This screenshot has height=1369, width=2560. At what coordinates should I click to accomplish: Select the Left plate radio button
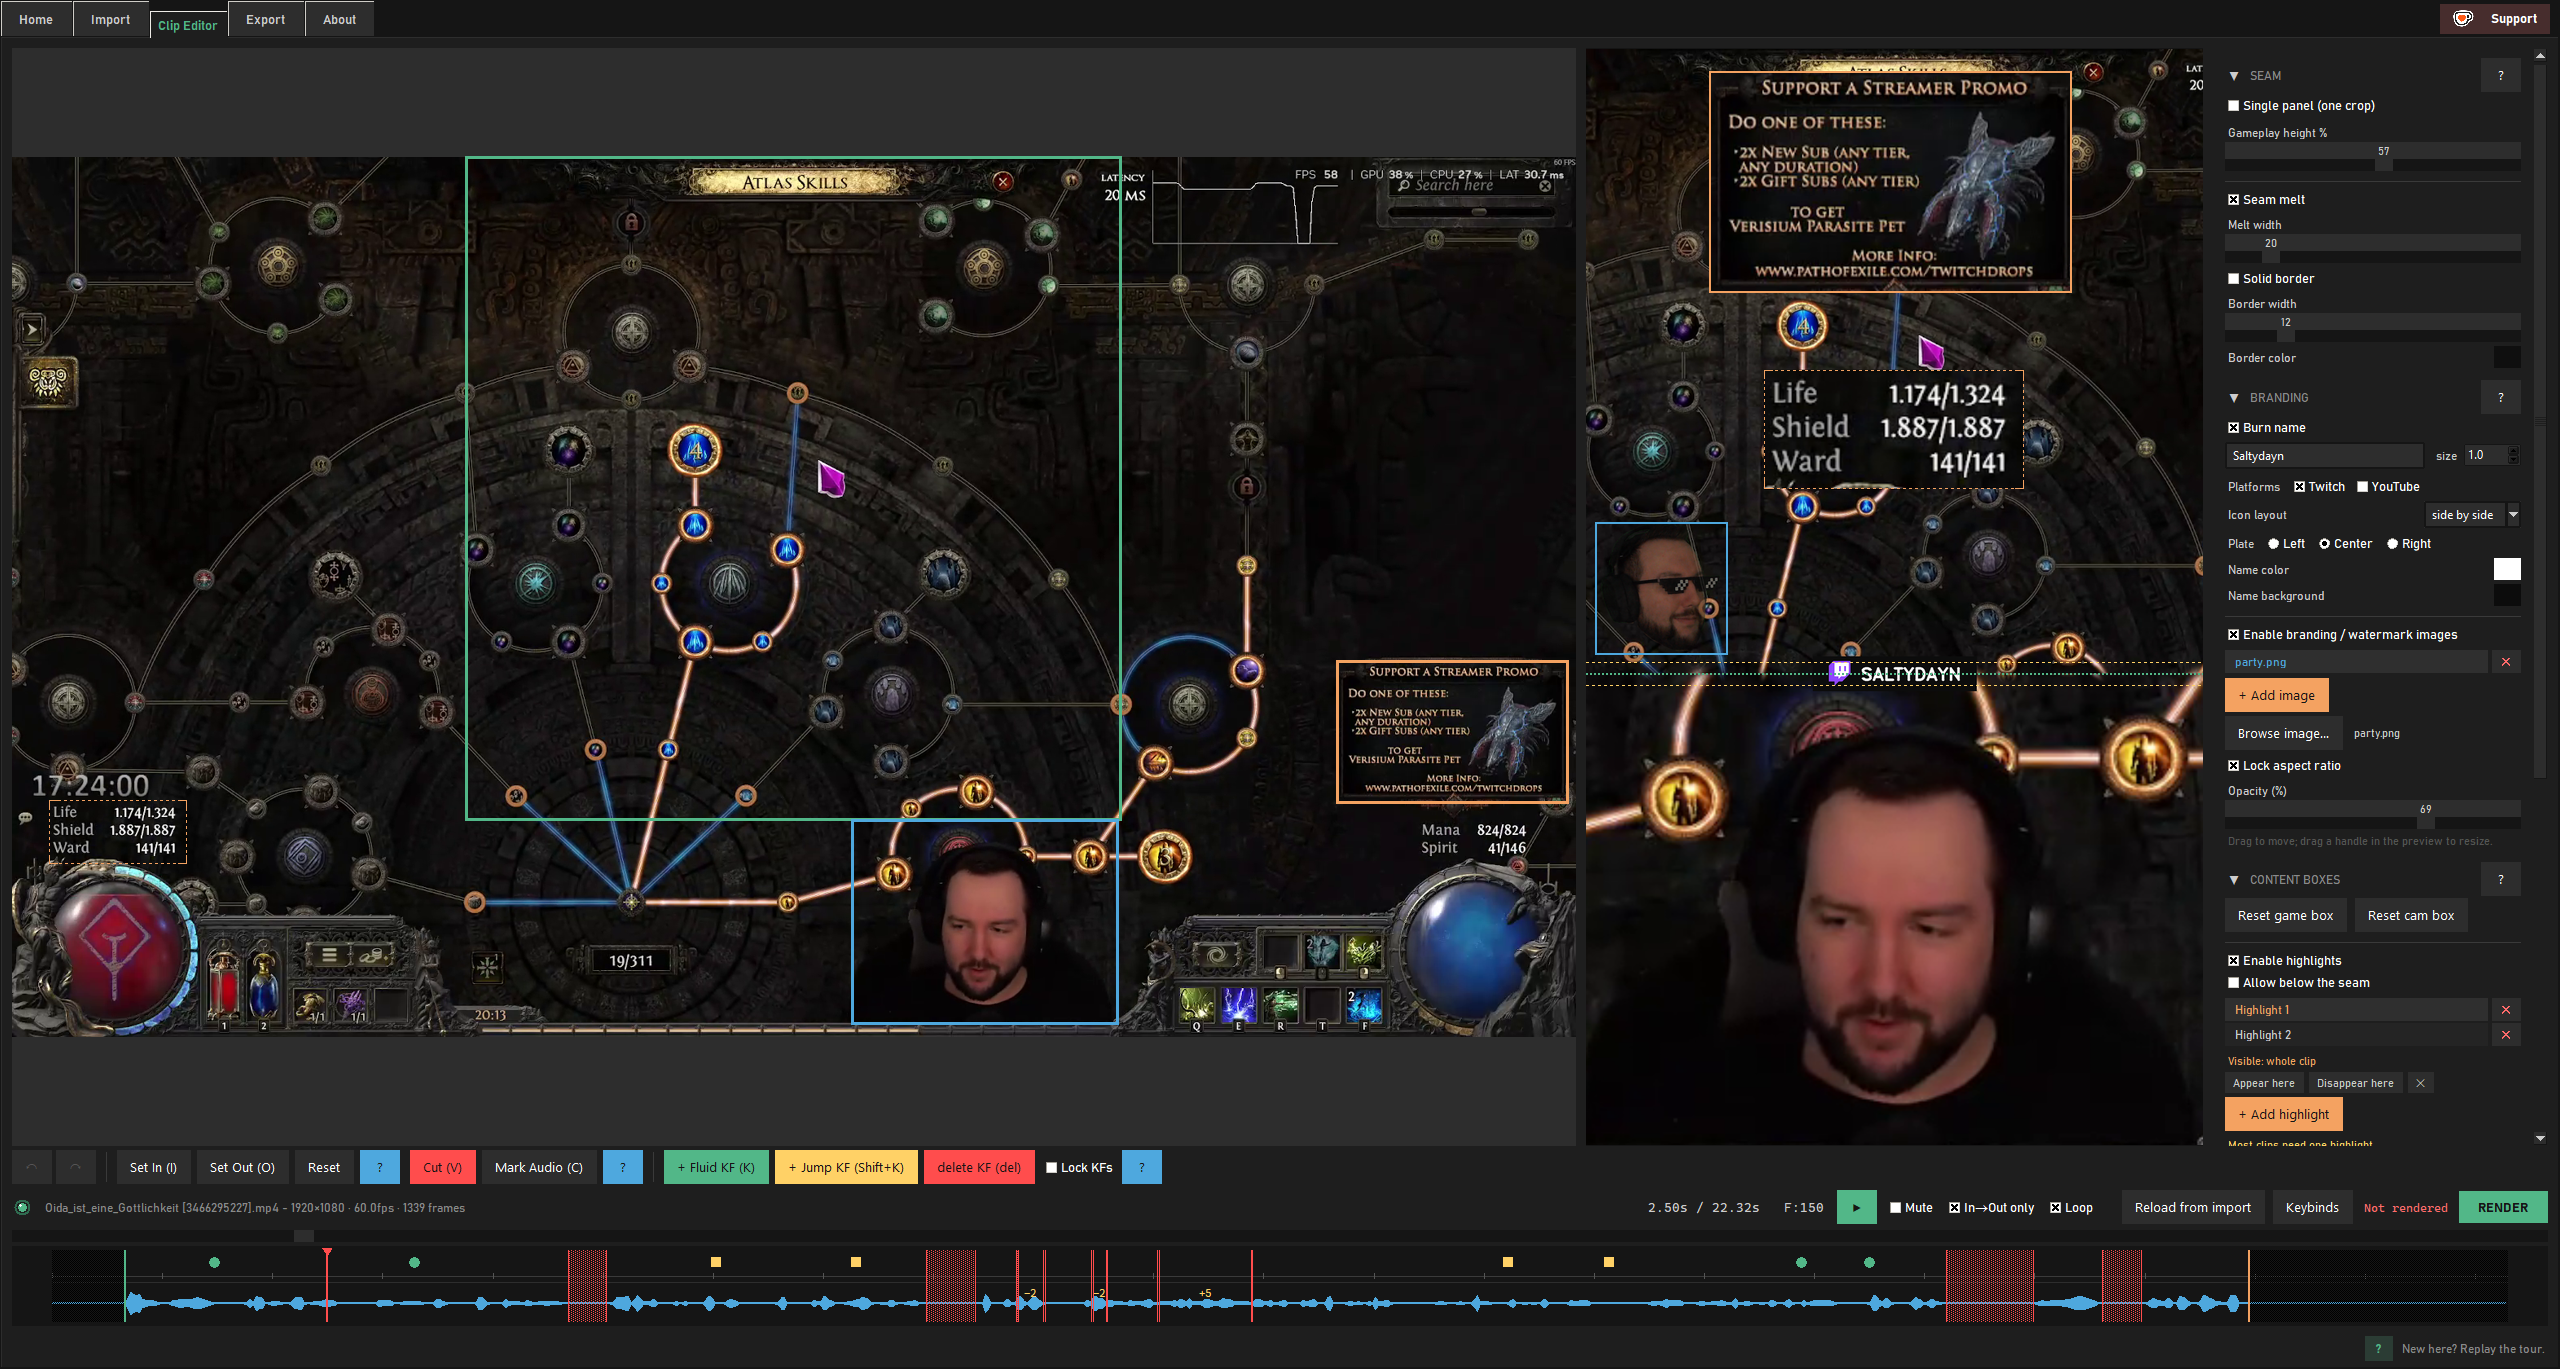[x=2274, y=544]
